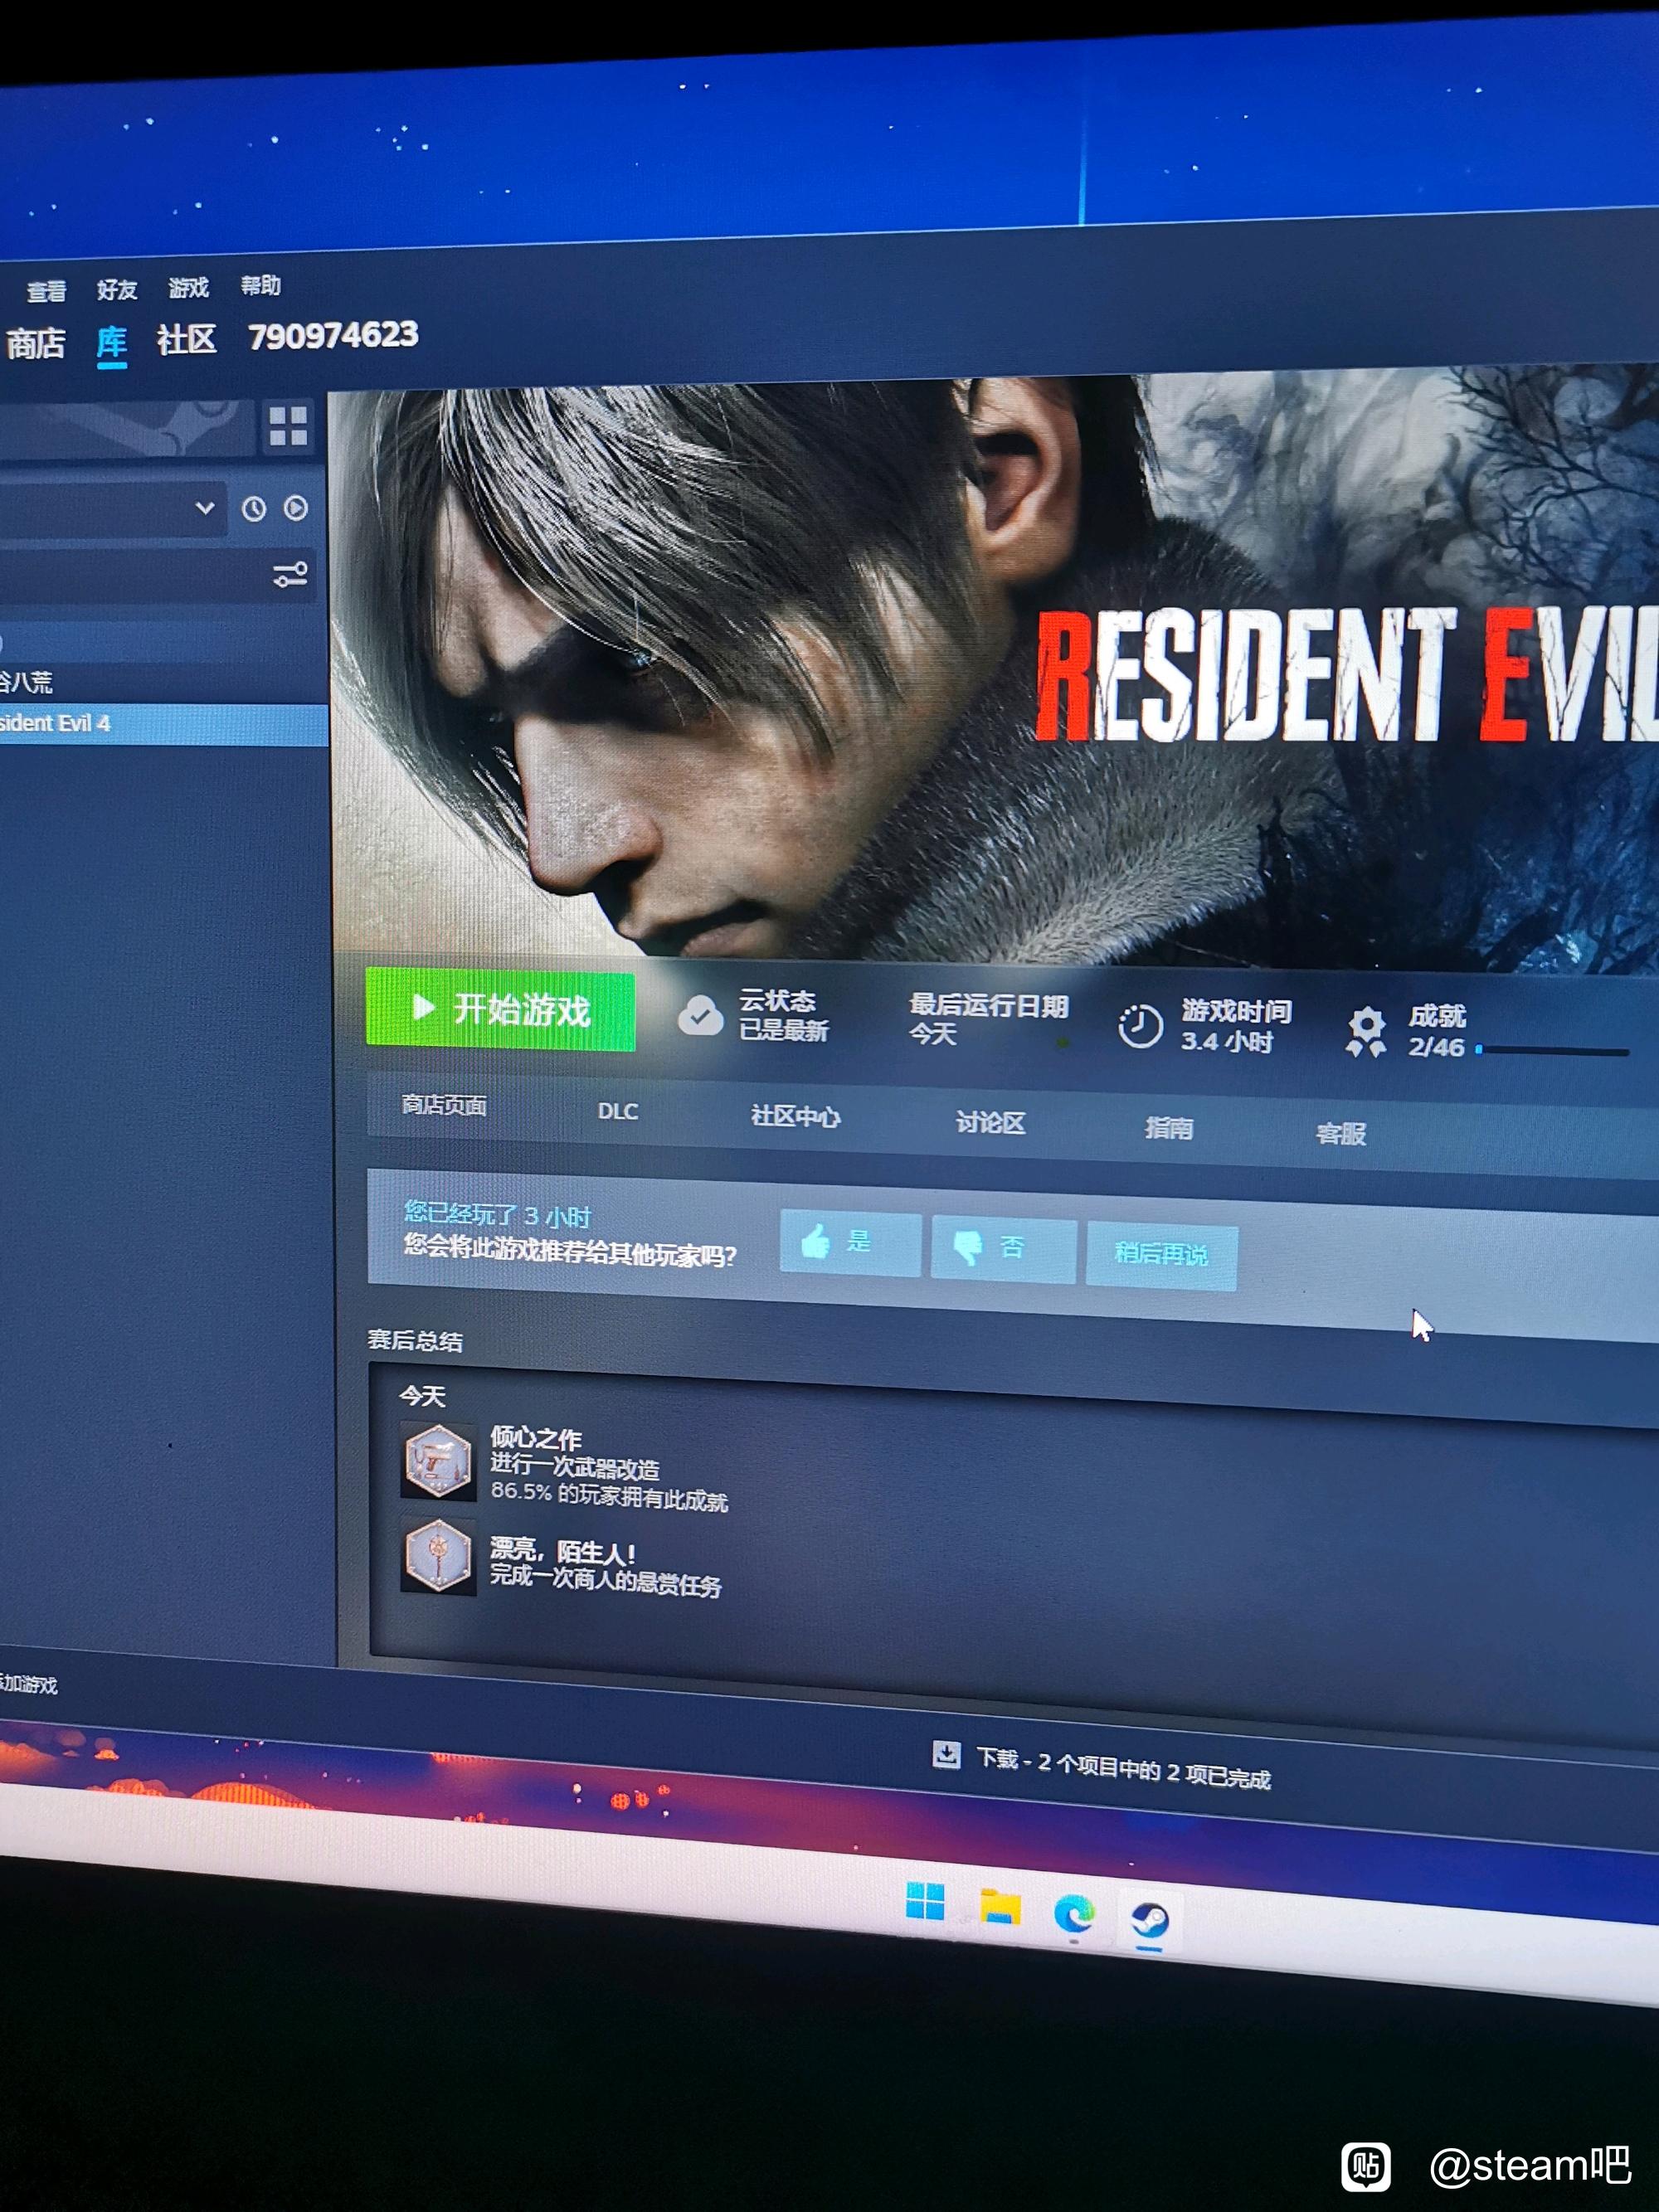The width and height of the screenshot is (1659, 2212).
Task: Expand the library filter dropdown chevron
Action: pyautogui.click(x=205, y=508)
